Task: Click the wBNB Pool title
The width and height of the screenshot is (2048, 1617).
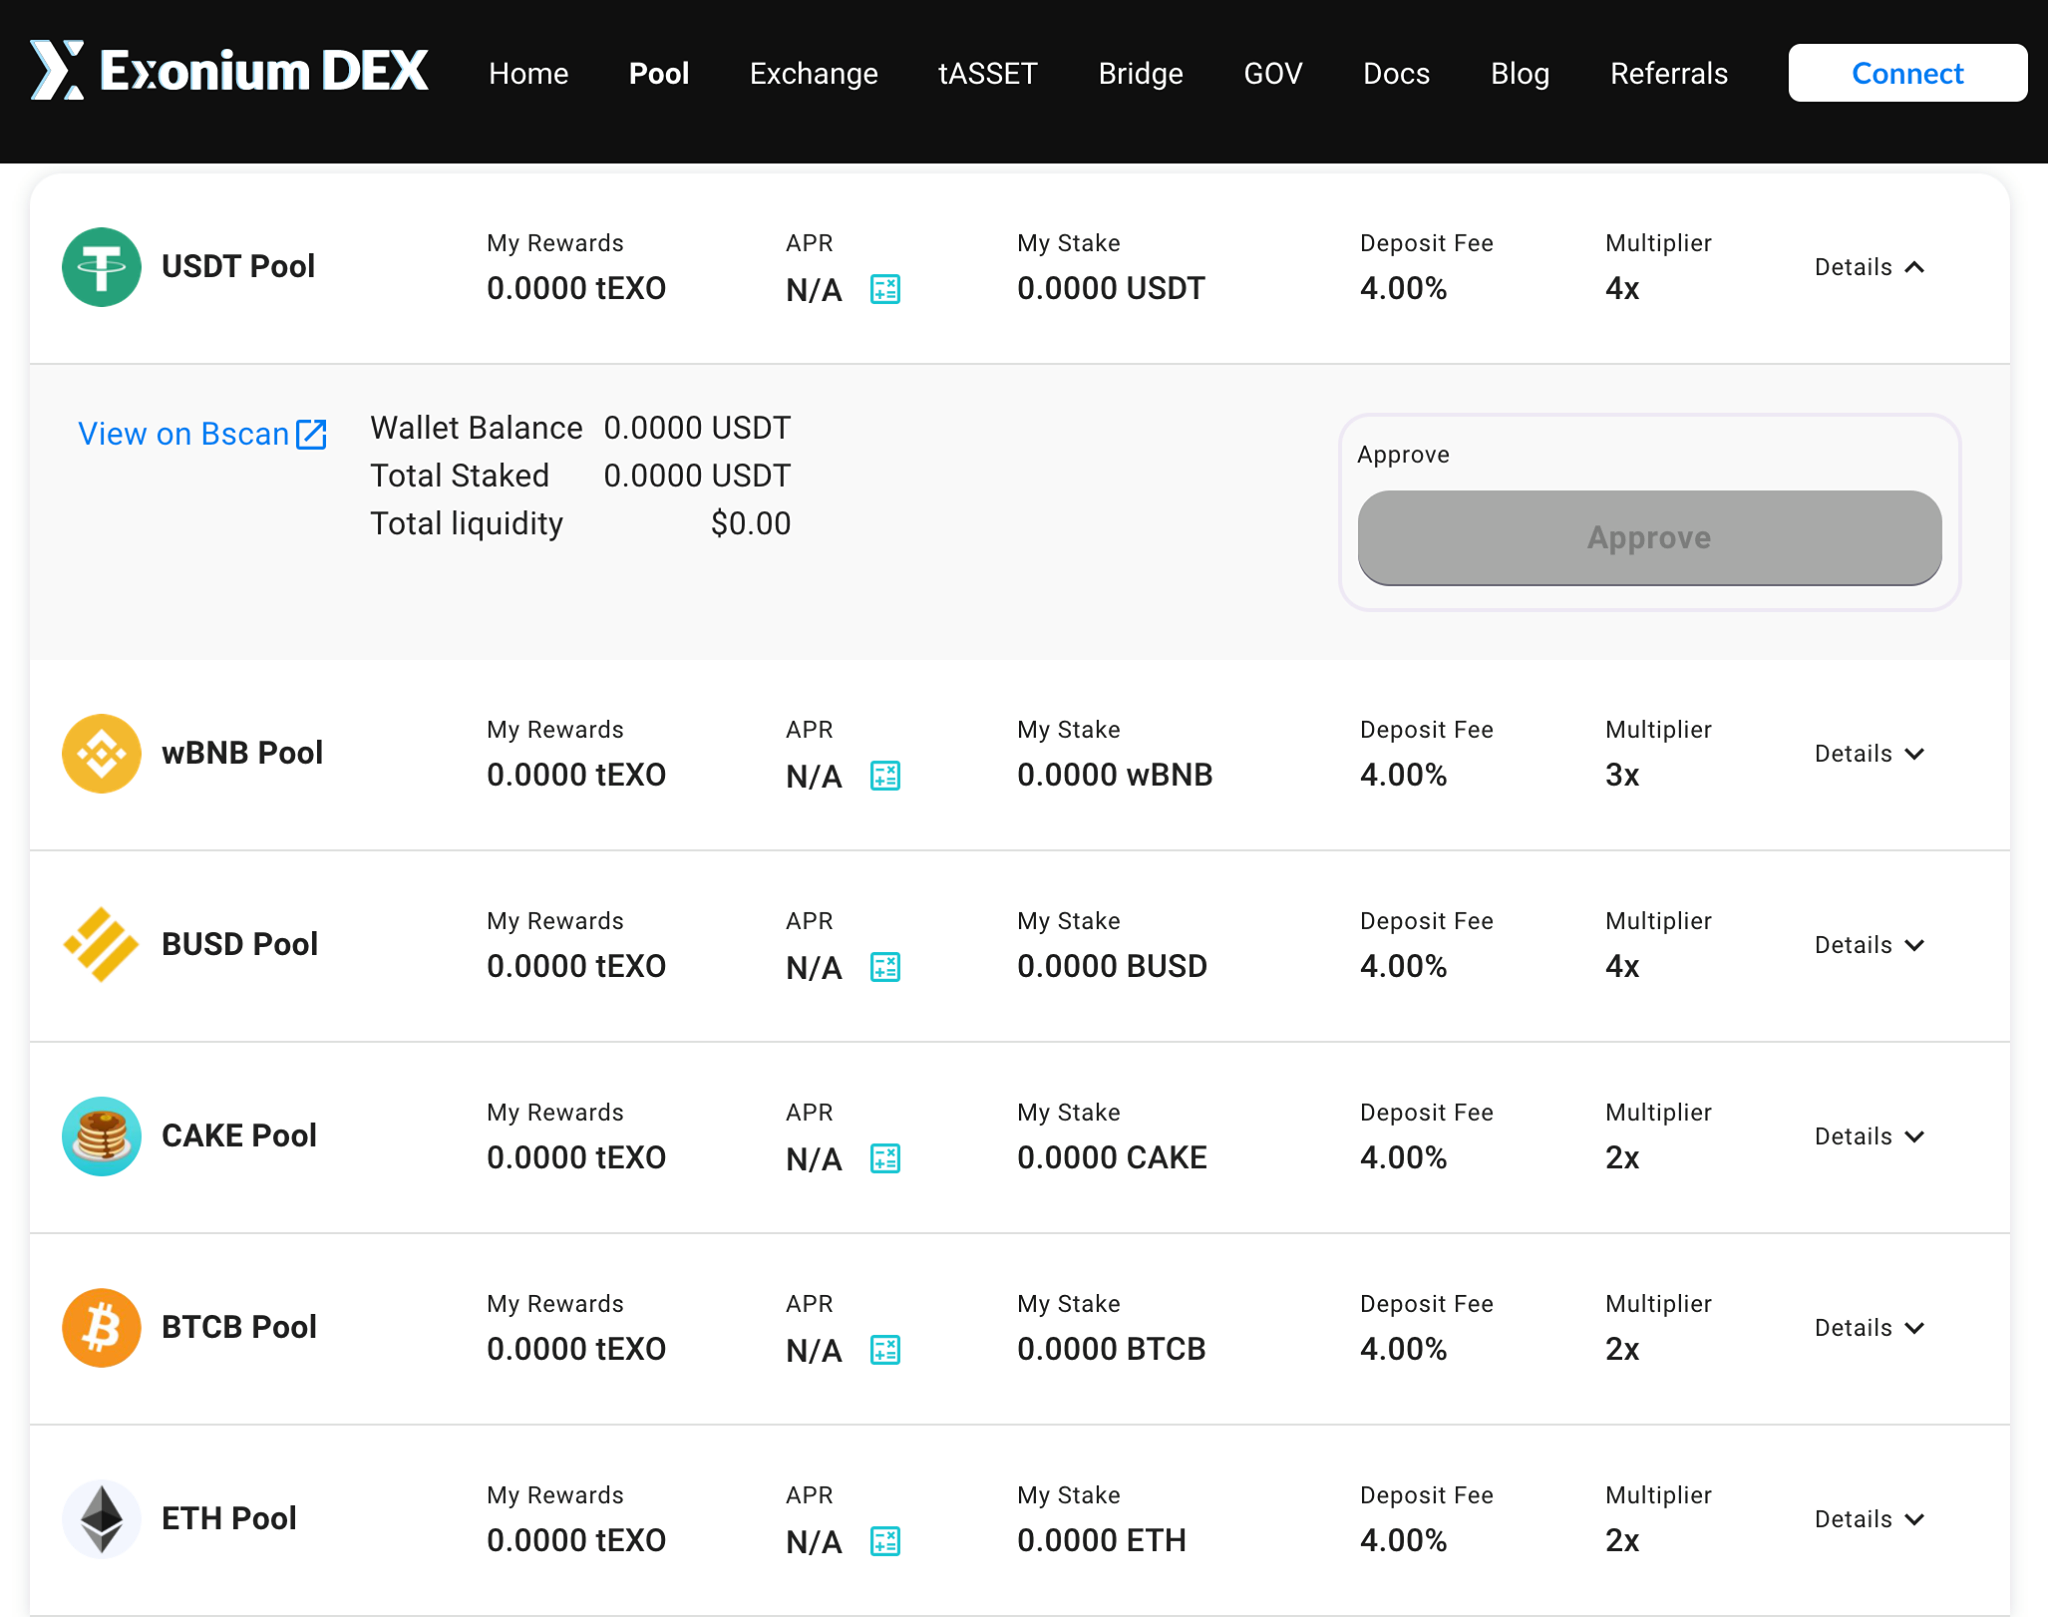Action: tap(242, 753)
